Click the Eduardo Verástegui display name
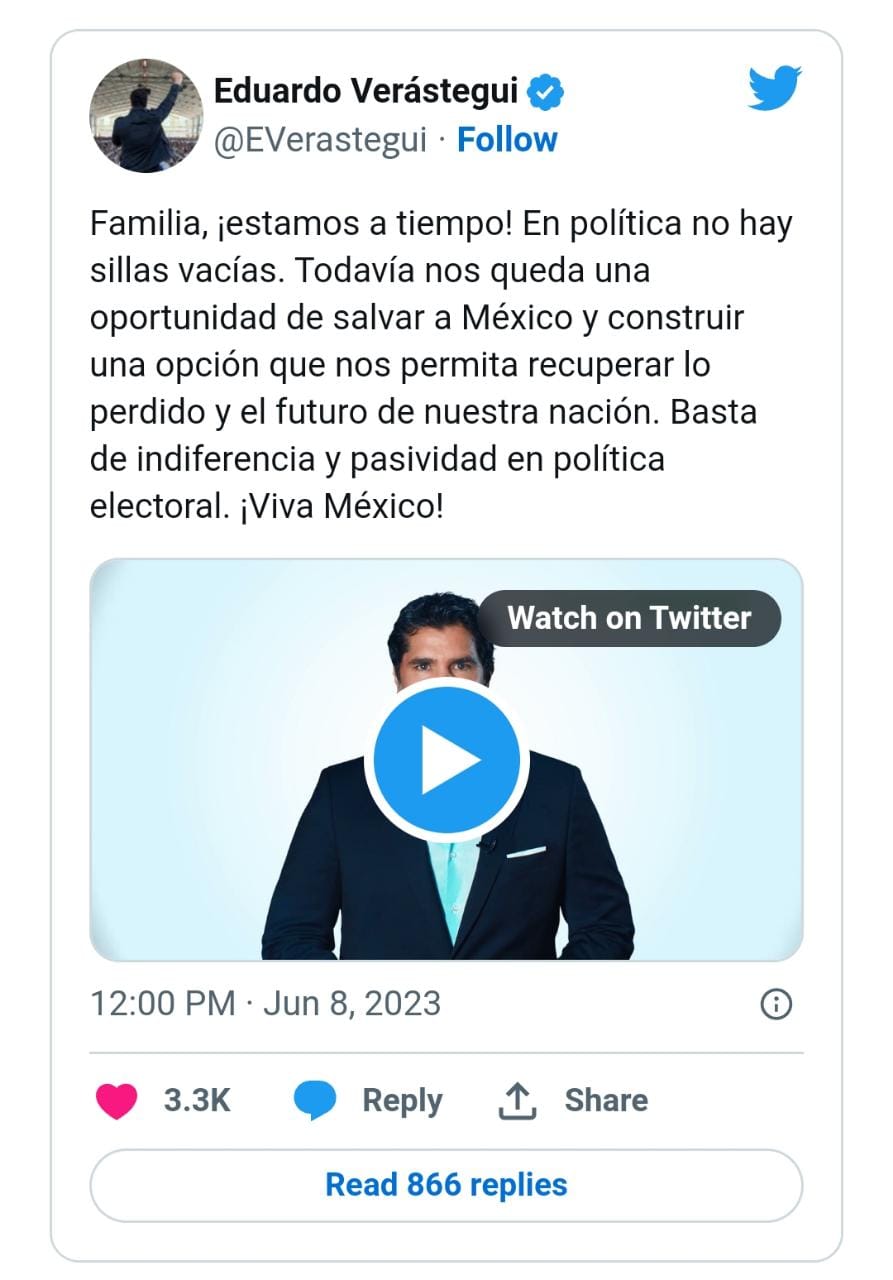The image size is (893, 1280). tap(366, 92)
